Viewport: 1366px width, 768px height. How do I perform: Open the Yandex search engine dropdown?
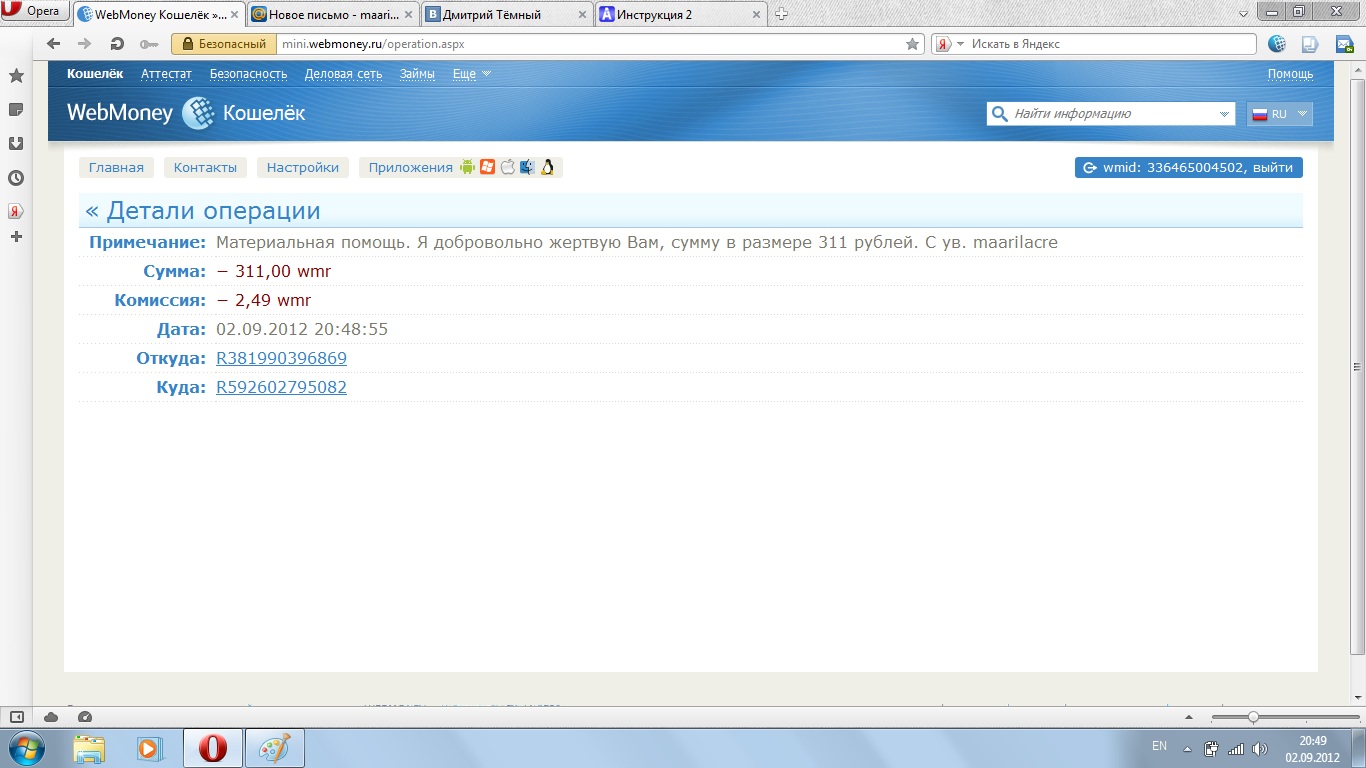(949, 44)
